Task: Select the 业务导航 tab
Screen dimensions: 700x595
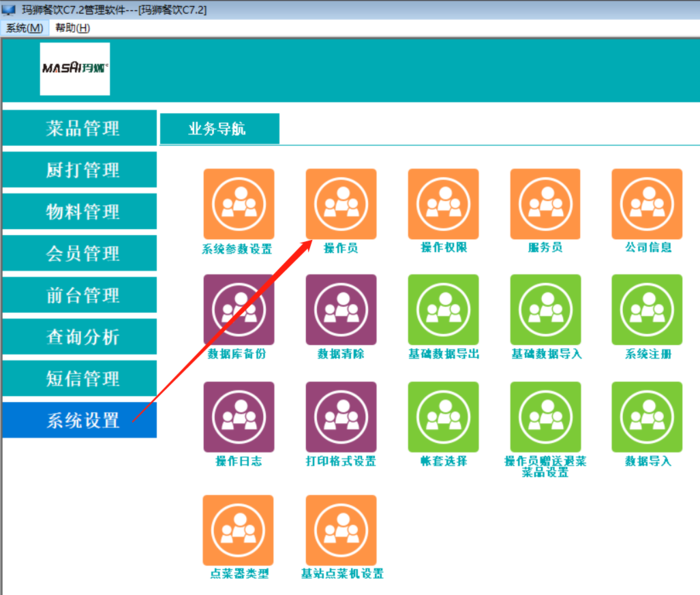Action: 217,129
